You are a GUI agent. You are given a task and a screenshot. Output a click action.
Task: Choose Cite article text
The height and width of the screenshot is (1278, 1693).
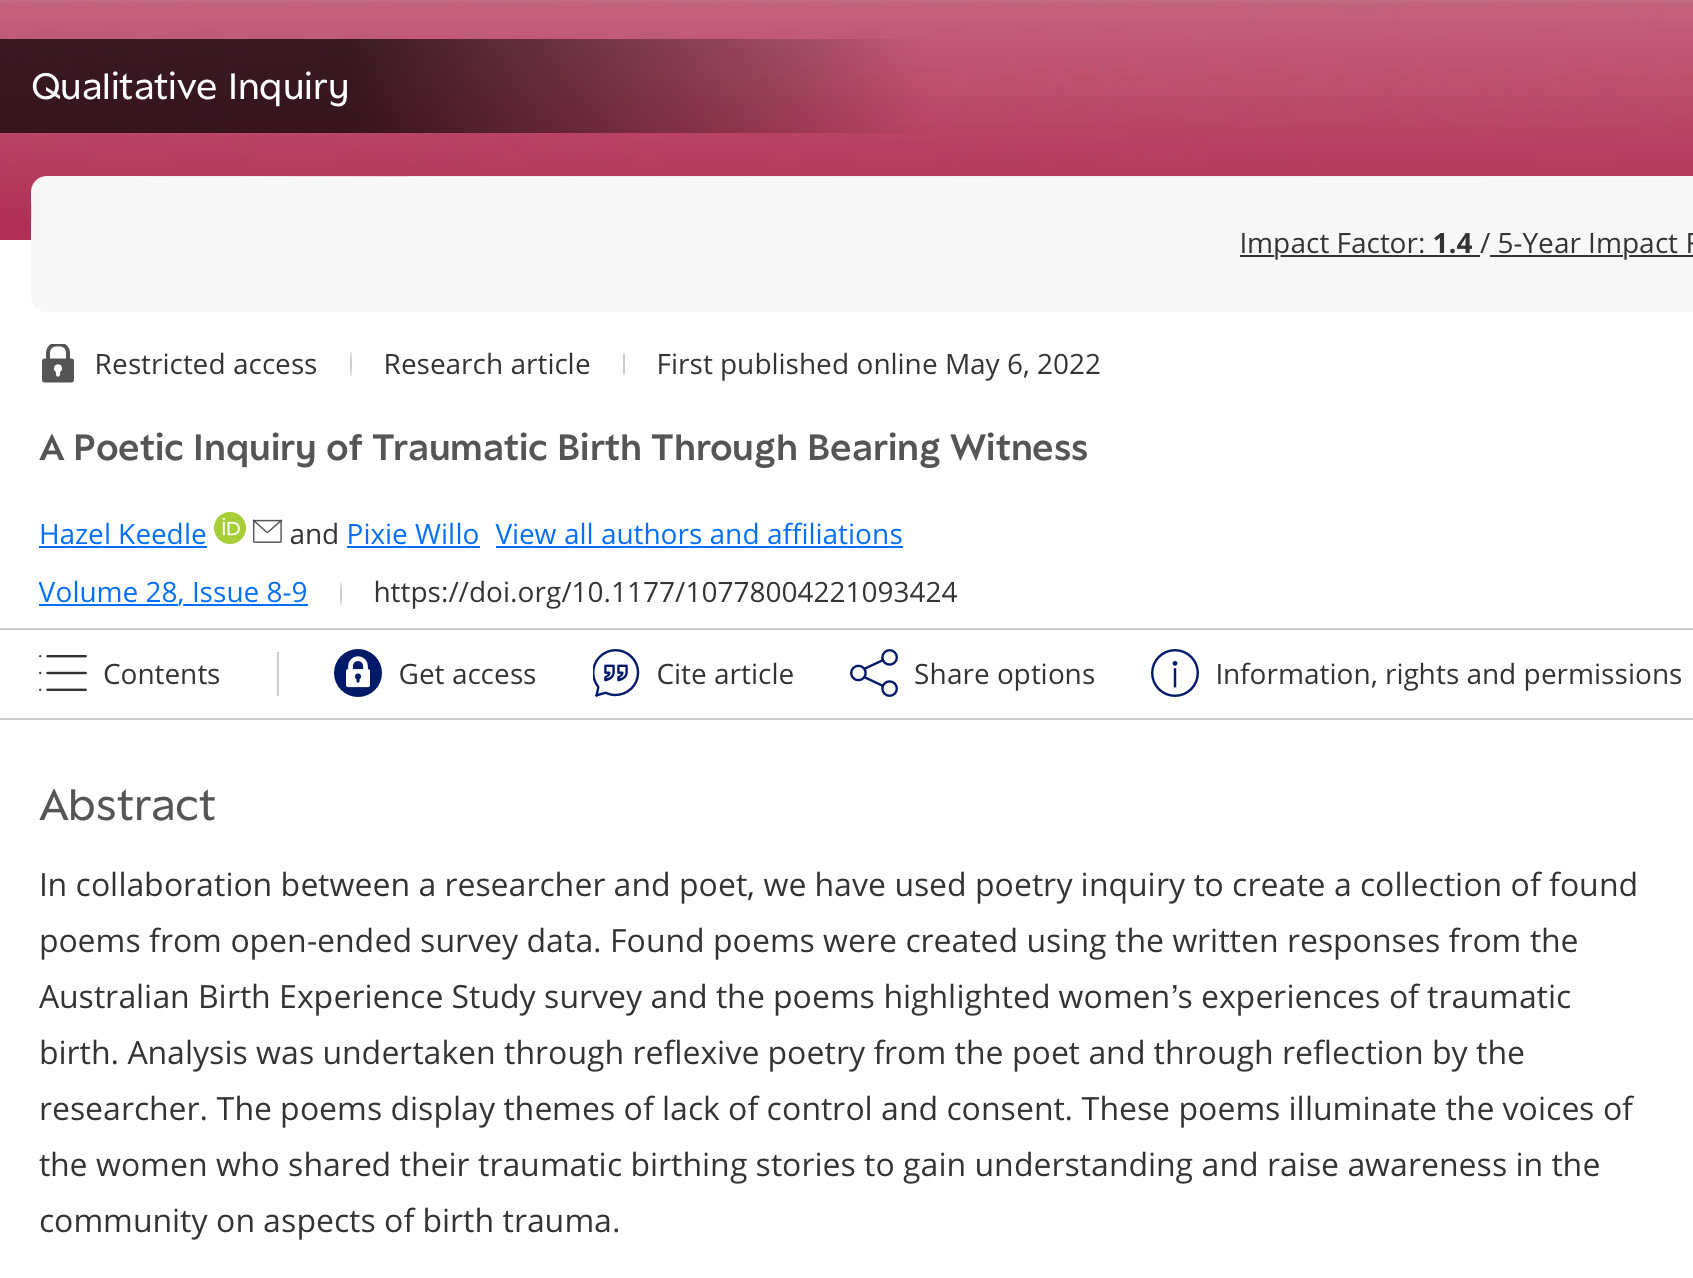725,674
